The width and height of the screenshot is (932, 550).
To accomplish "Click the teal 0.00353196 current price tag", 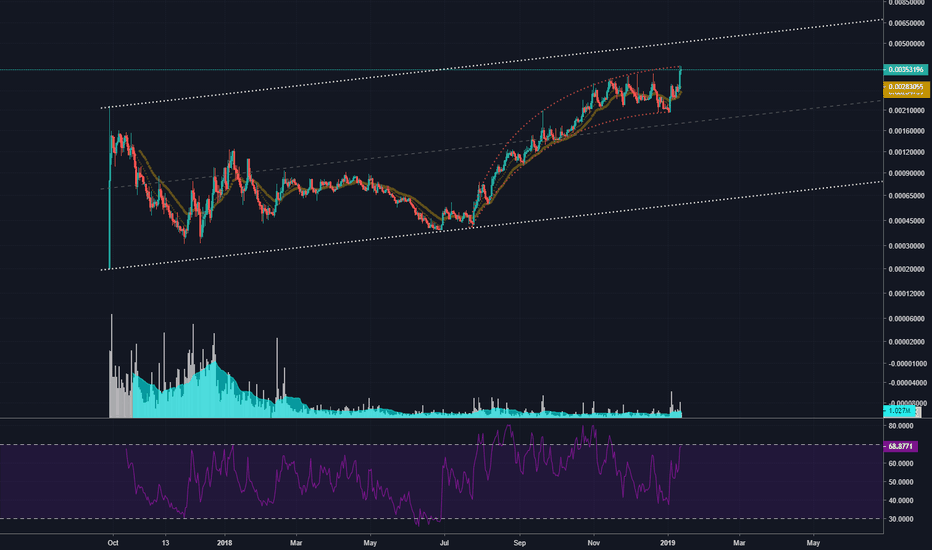I will click(x=905, y=70).
